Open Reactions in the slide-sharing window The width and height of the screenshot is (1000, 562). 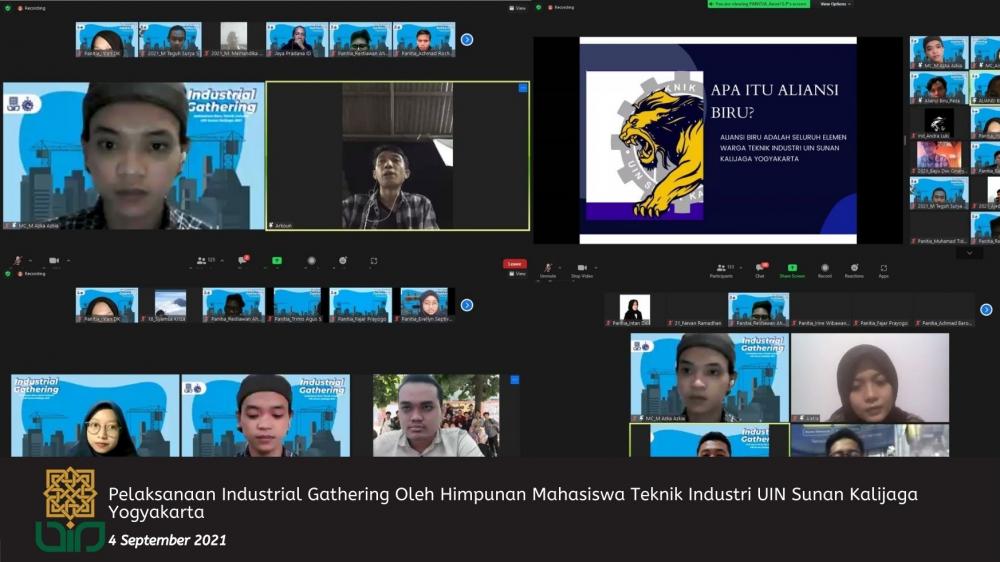point(854,271)
